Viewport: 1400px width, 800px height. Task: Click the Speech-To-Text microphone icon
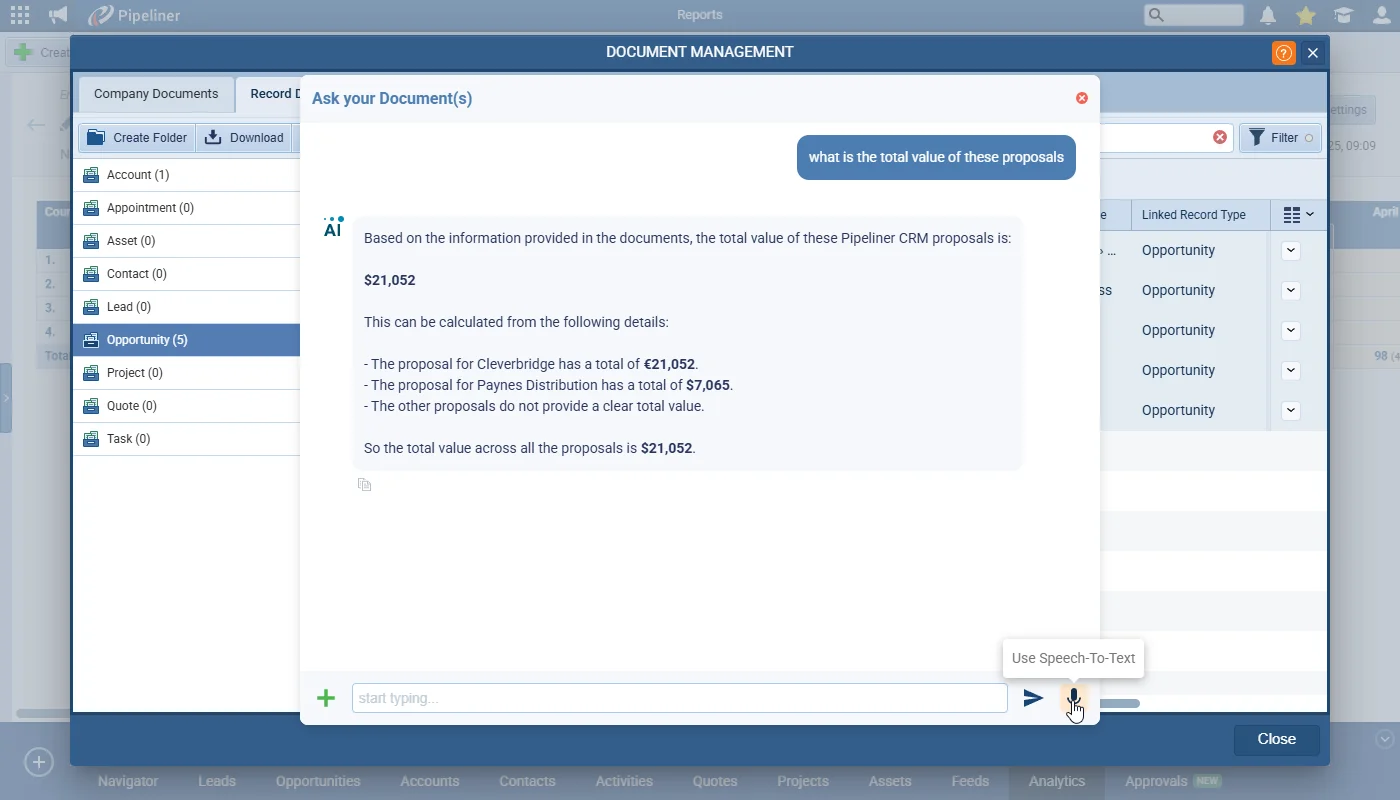tap(1074, 698)
